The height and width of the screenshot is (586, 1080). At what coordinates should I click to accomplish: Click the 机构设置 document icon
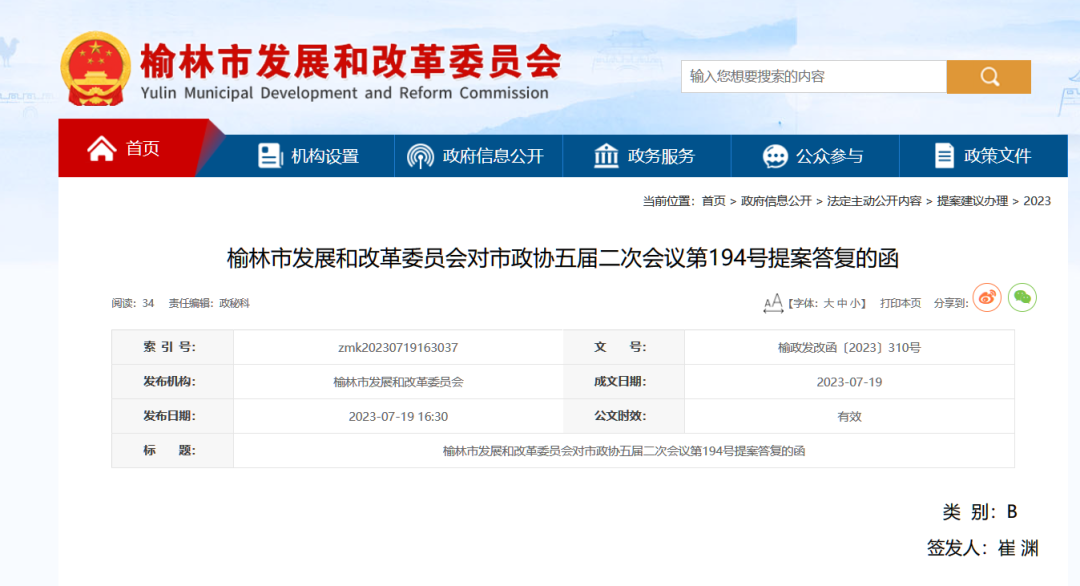pos(269,156)
